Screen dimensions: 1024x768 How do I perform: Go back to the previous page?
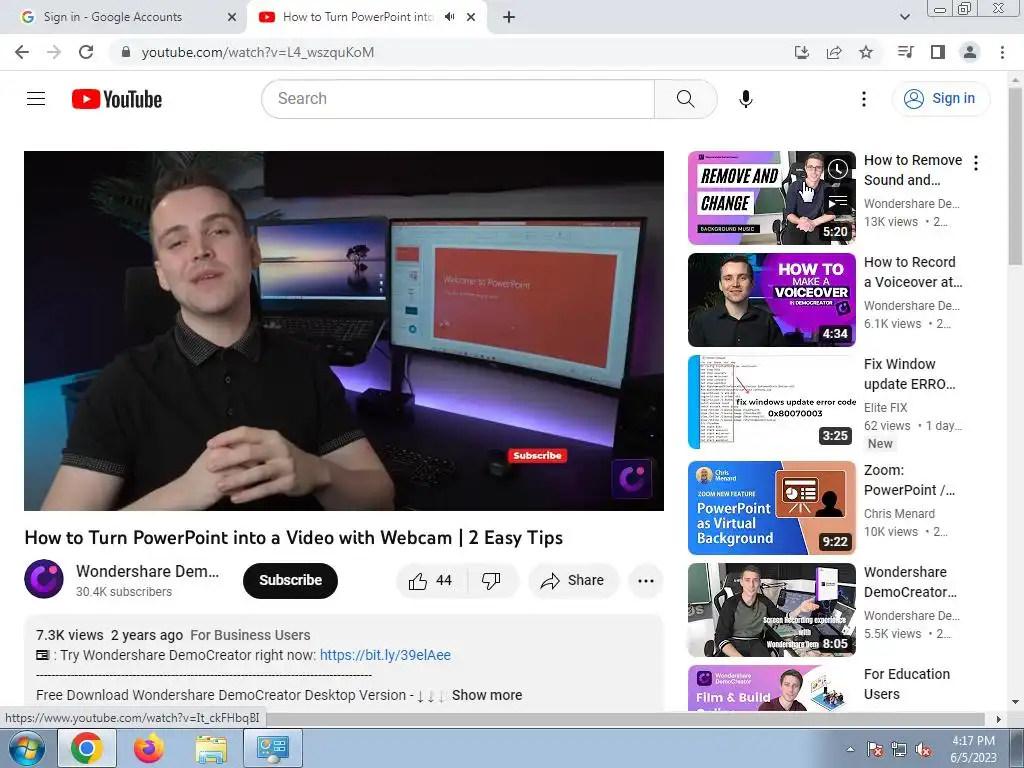[x=22, y=52]
